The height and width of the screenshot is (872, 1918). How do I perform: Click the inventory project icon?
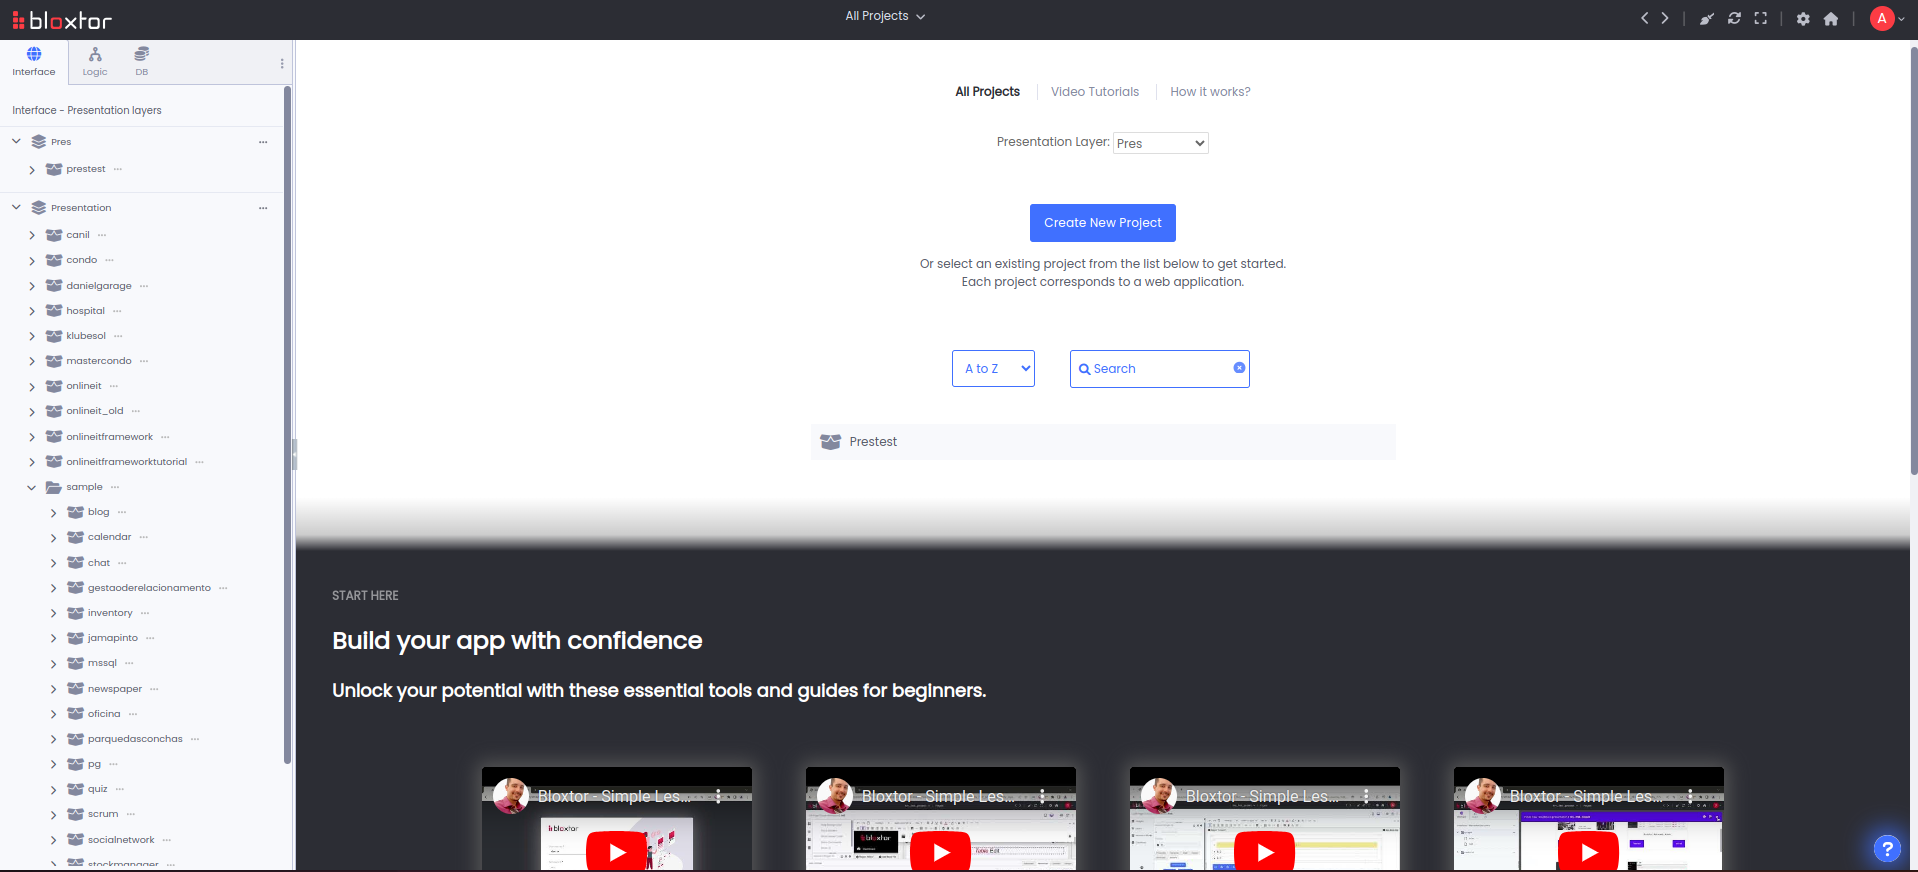(75, 613)
